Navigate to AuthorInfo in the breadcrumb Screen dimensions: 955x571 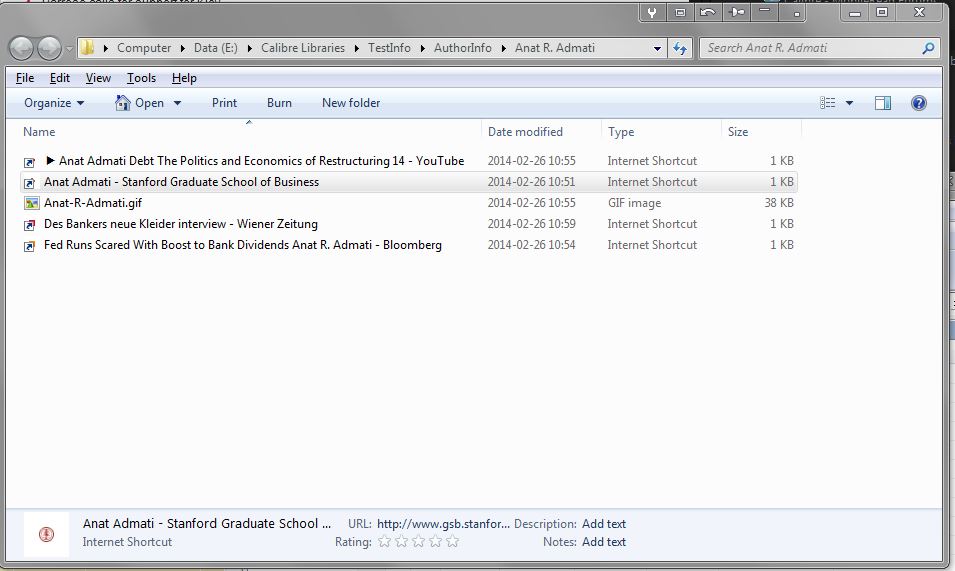point(462,48)
